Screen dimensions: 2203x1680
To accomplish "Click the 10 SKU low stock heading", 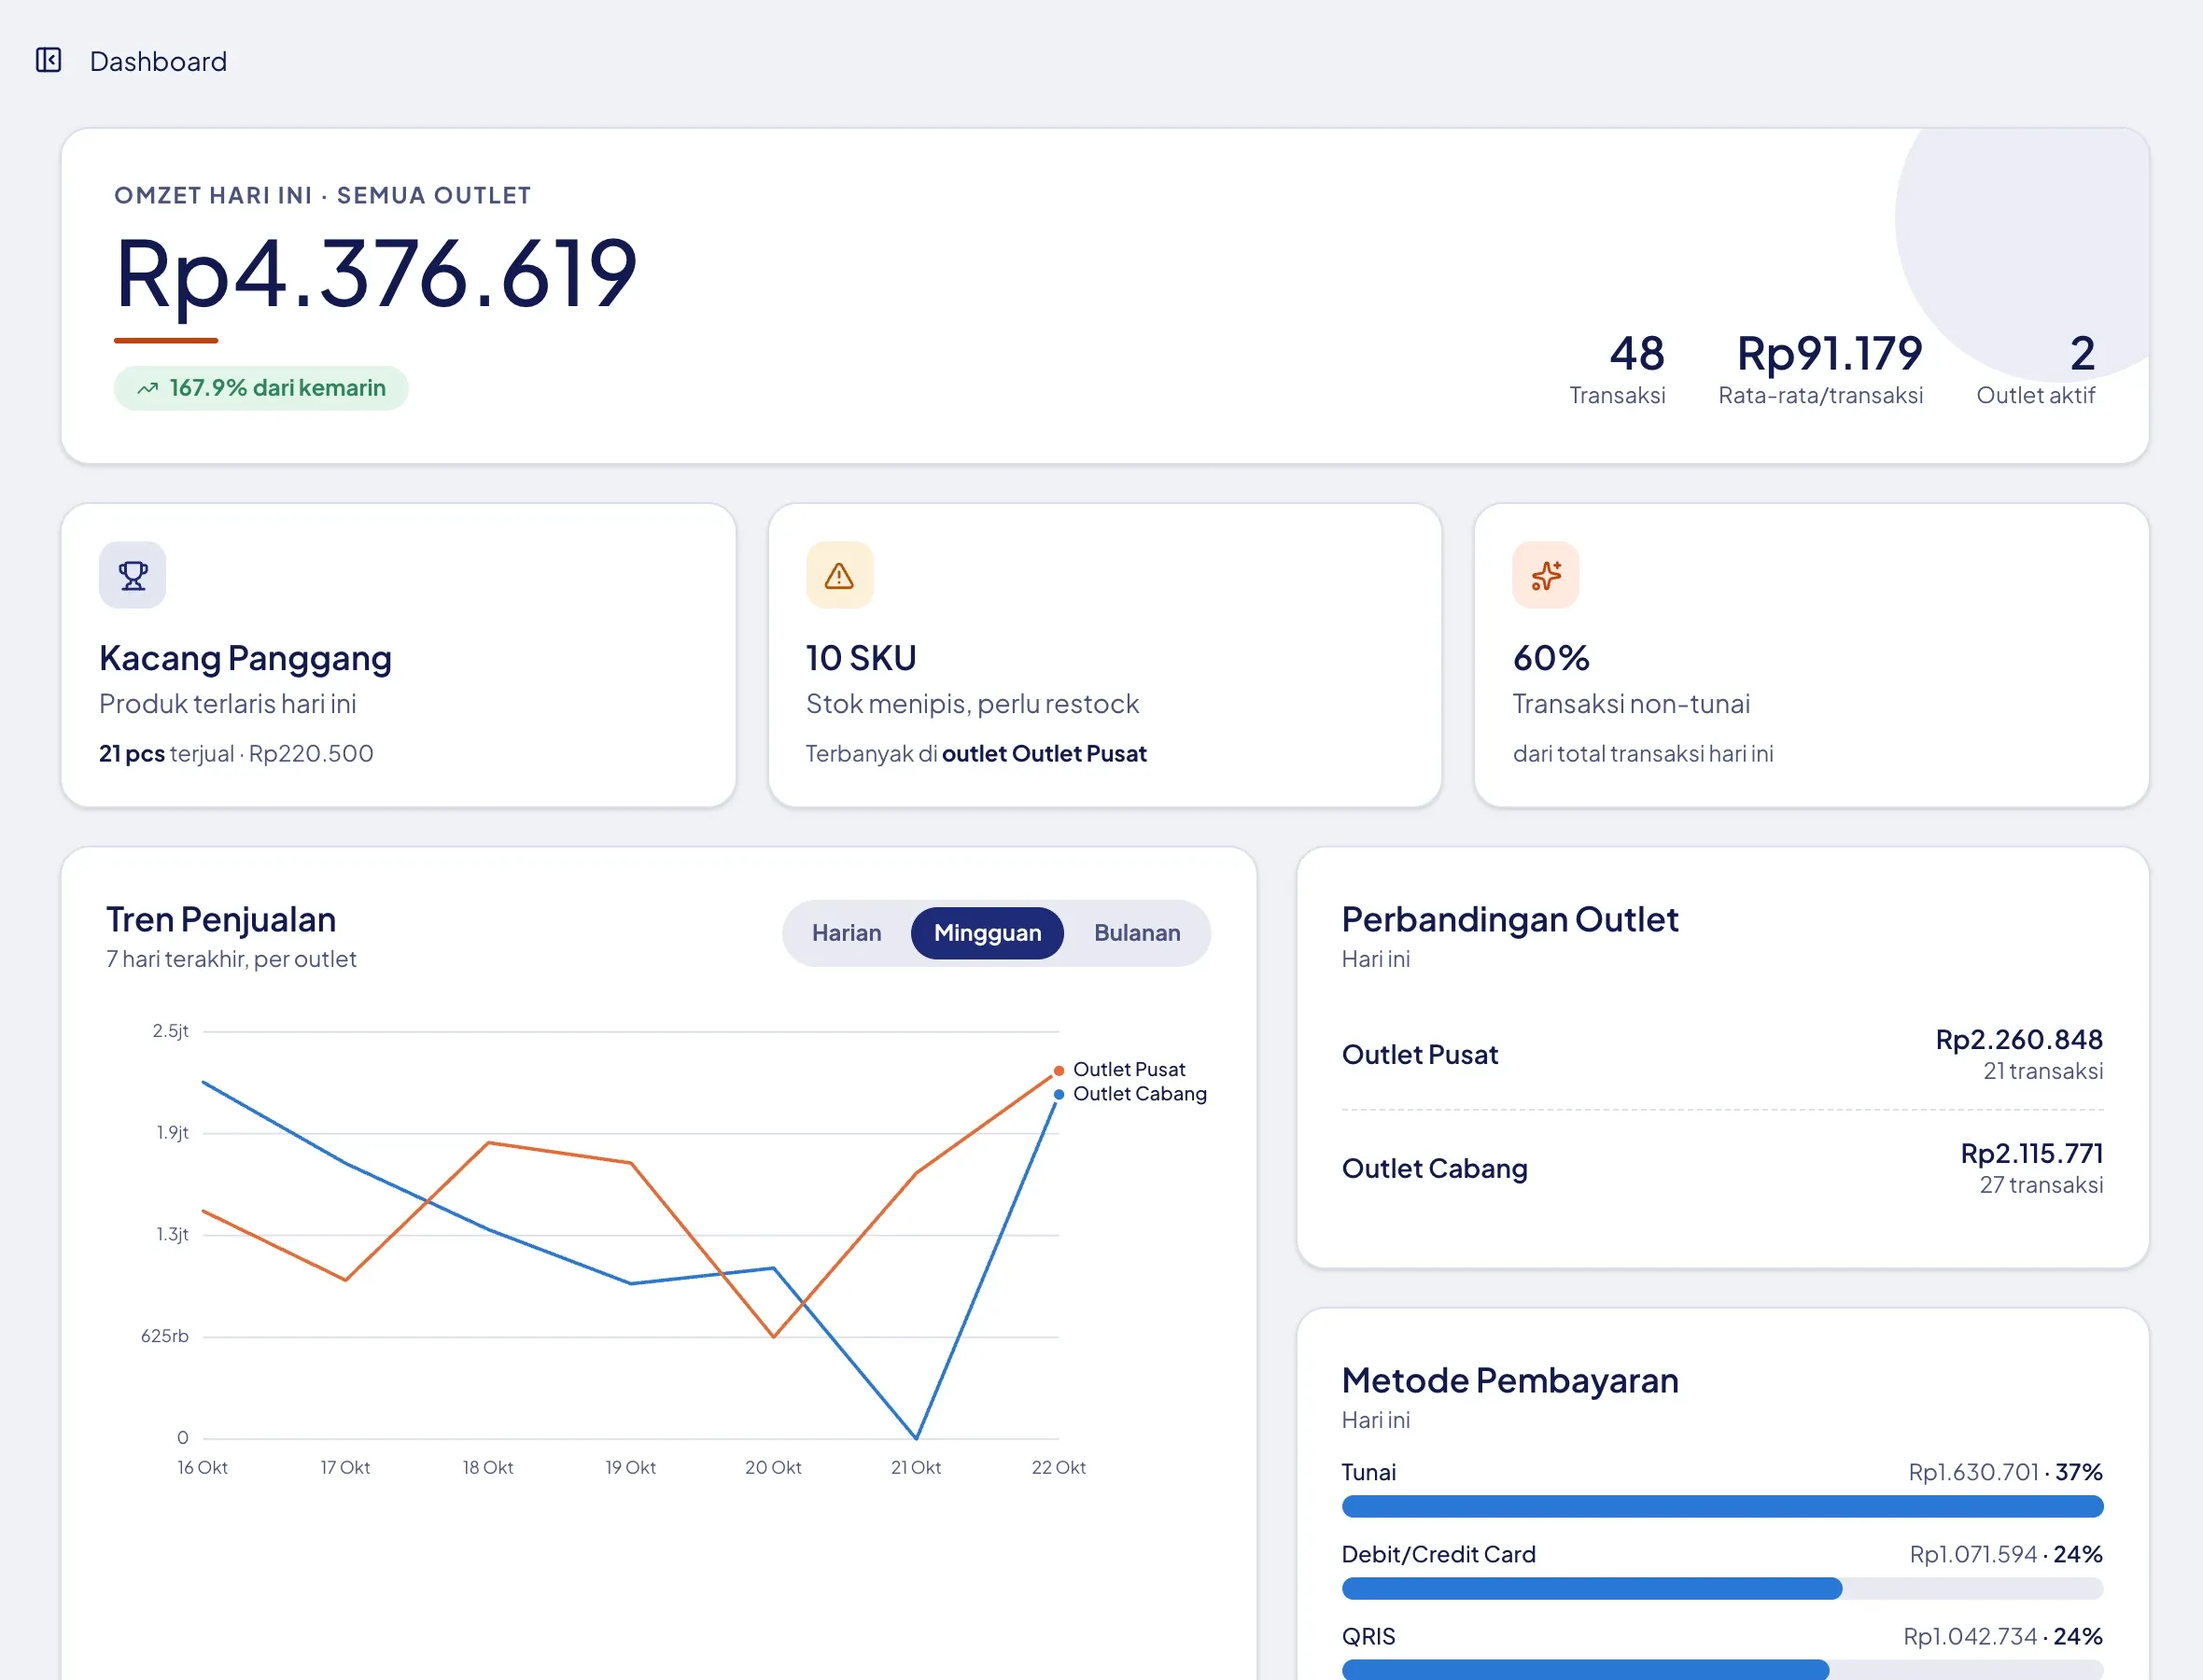I will 861,658.
